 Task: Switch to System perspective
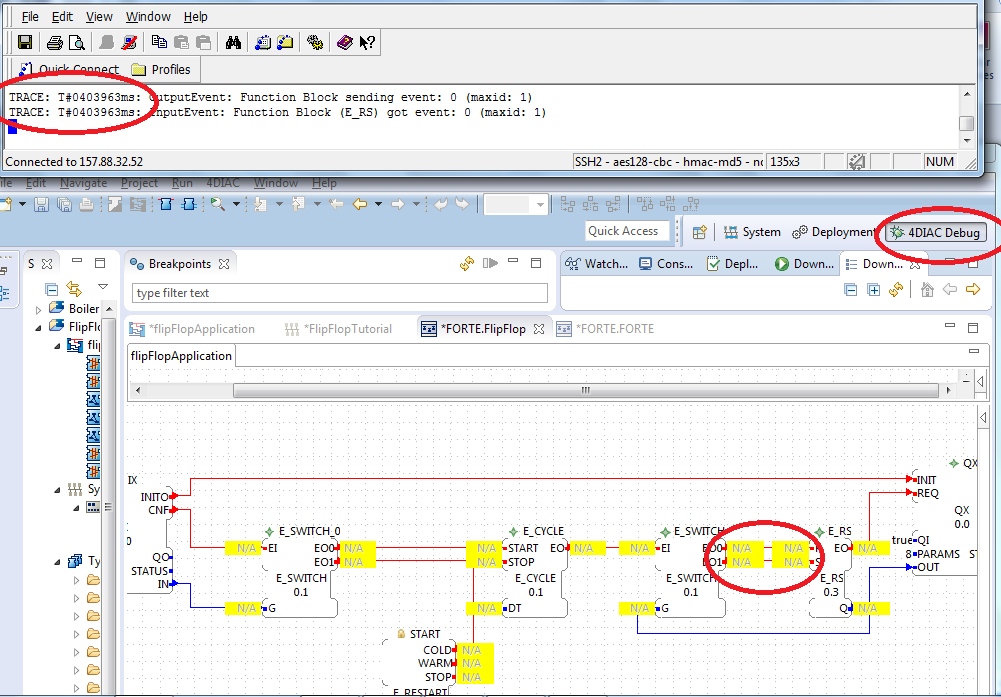tap(752, 232)
